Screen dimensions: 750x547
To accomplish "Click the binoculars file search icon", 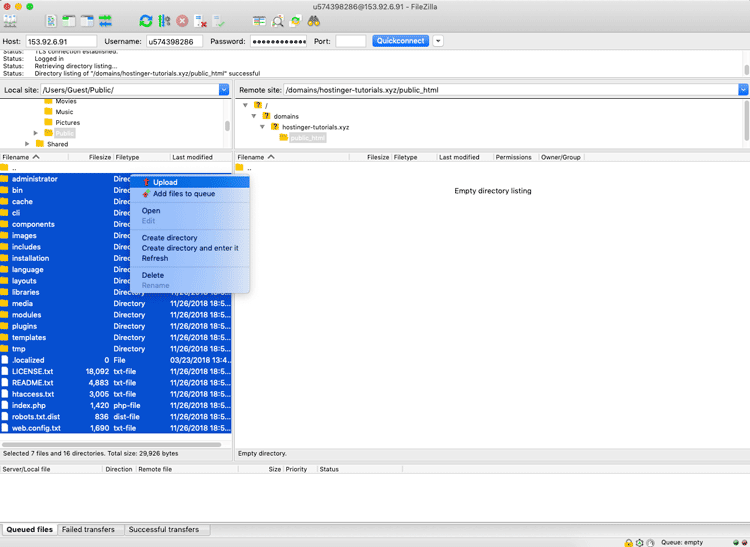I will click(314, 20).
